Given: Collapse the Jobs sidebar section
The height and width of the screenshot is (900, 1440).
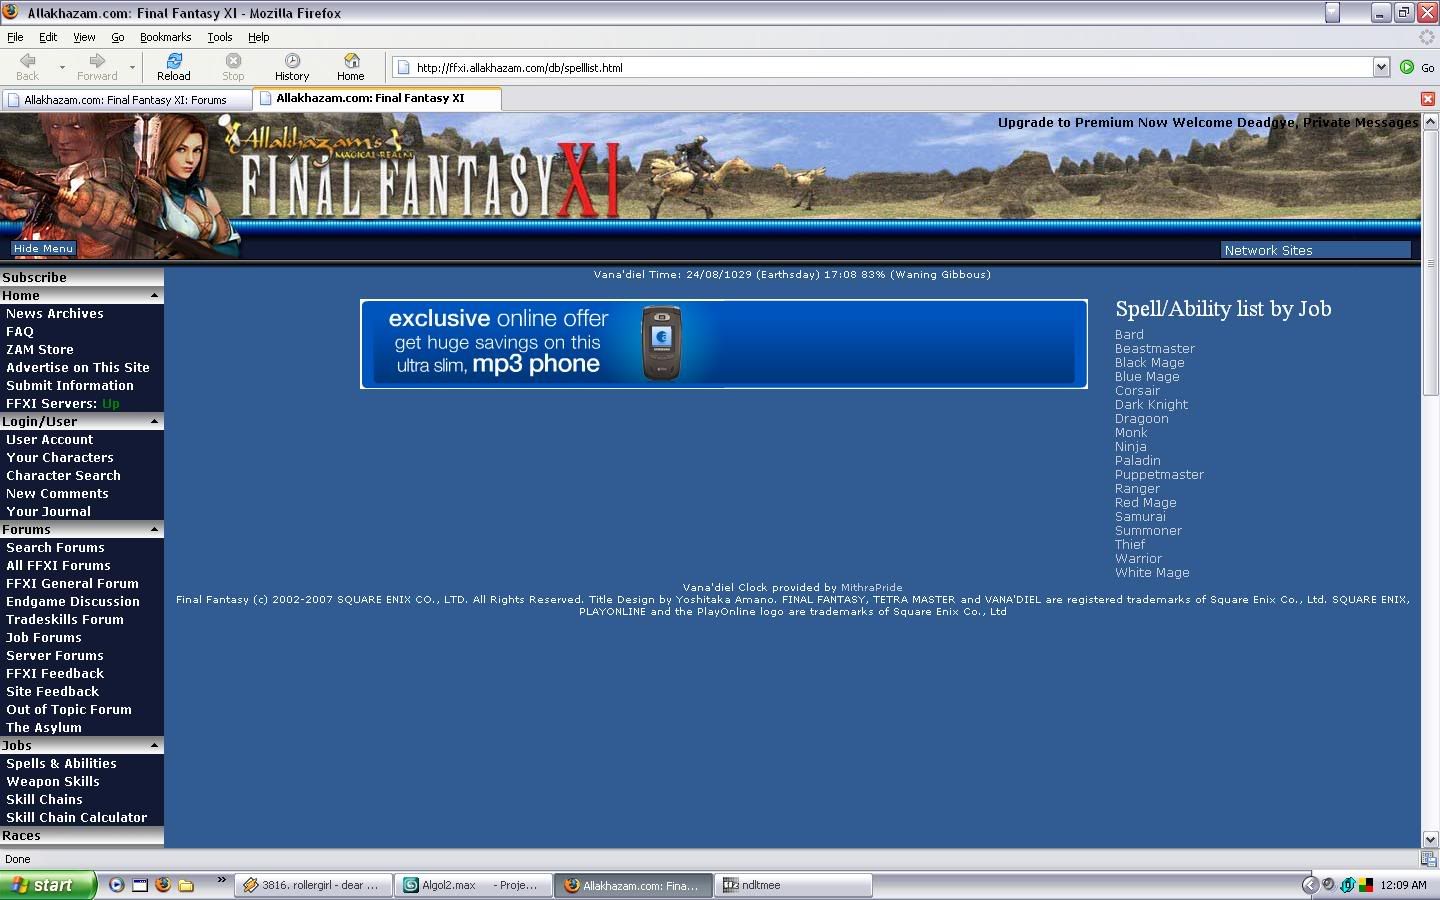Looking at the screenshot, I should [x=154, y=746].
